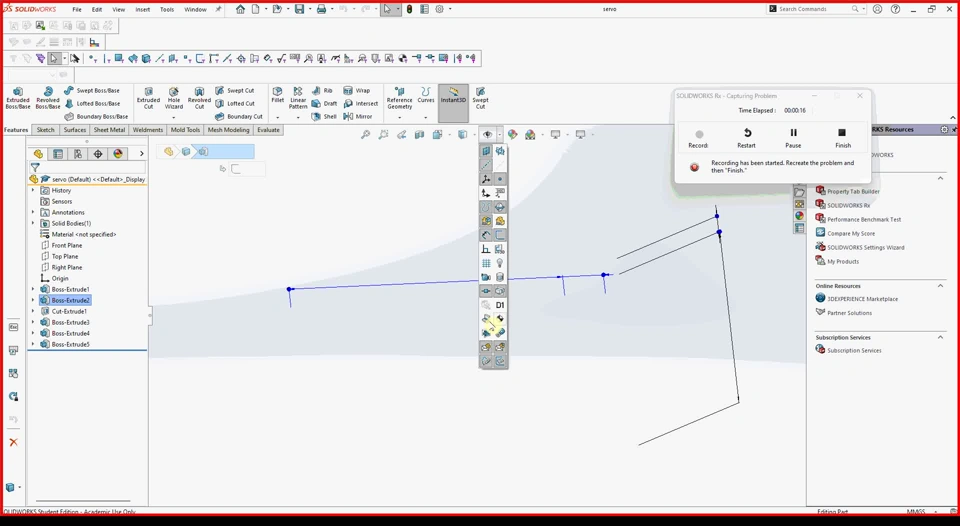Open Reference Geometry tool

coord(399,98)
